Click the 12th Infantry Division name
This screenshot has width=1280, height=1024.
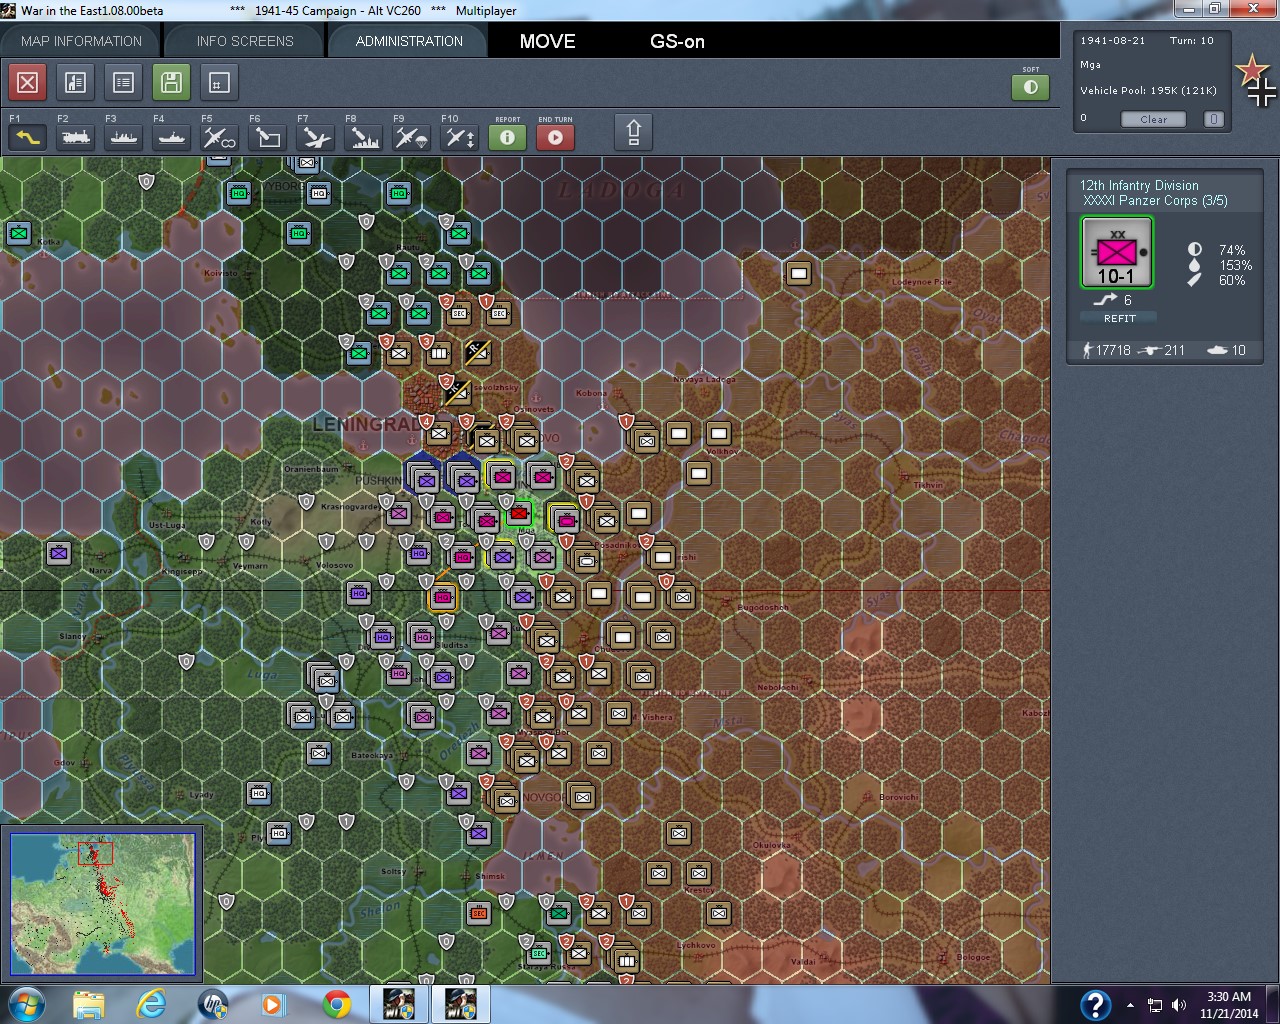tap(1139, 185)
